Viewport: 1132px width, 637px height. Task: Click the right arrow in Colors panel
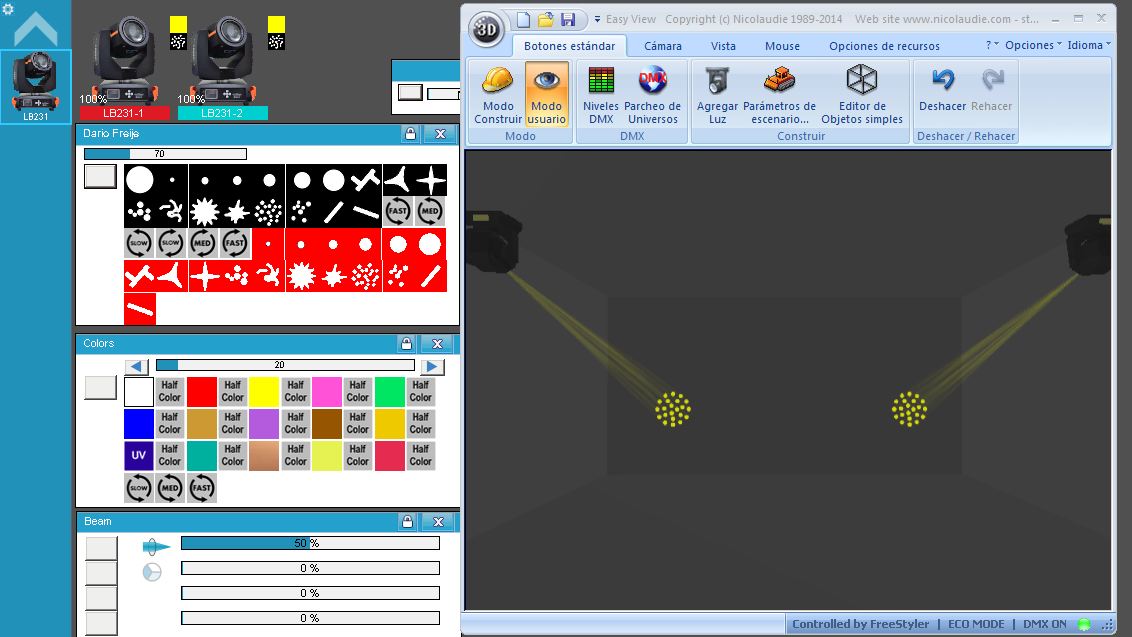(432, 367)
